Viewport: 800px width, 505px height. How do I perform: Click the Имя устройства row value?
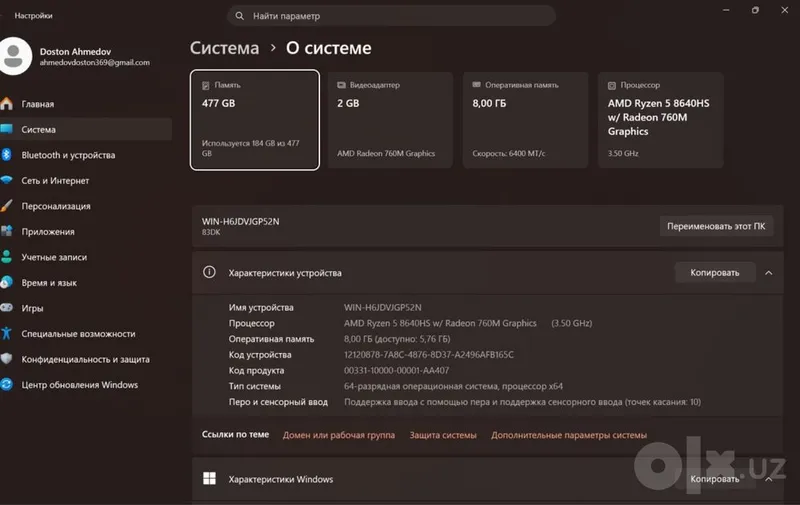(383, 308)
